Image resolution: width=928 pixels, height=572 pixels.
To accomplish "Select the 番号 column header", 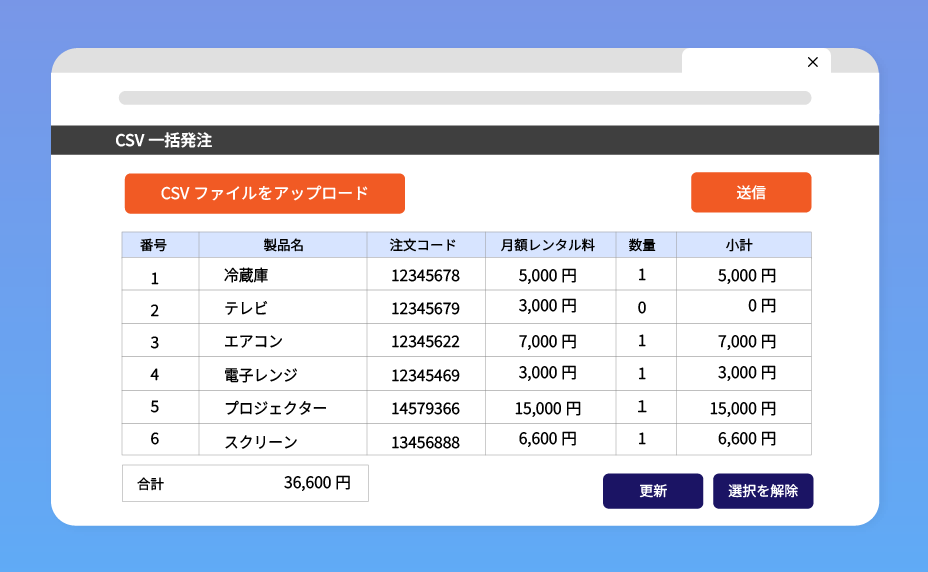I will 160,245.
